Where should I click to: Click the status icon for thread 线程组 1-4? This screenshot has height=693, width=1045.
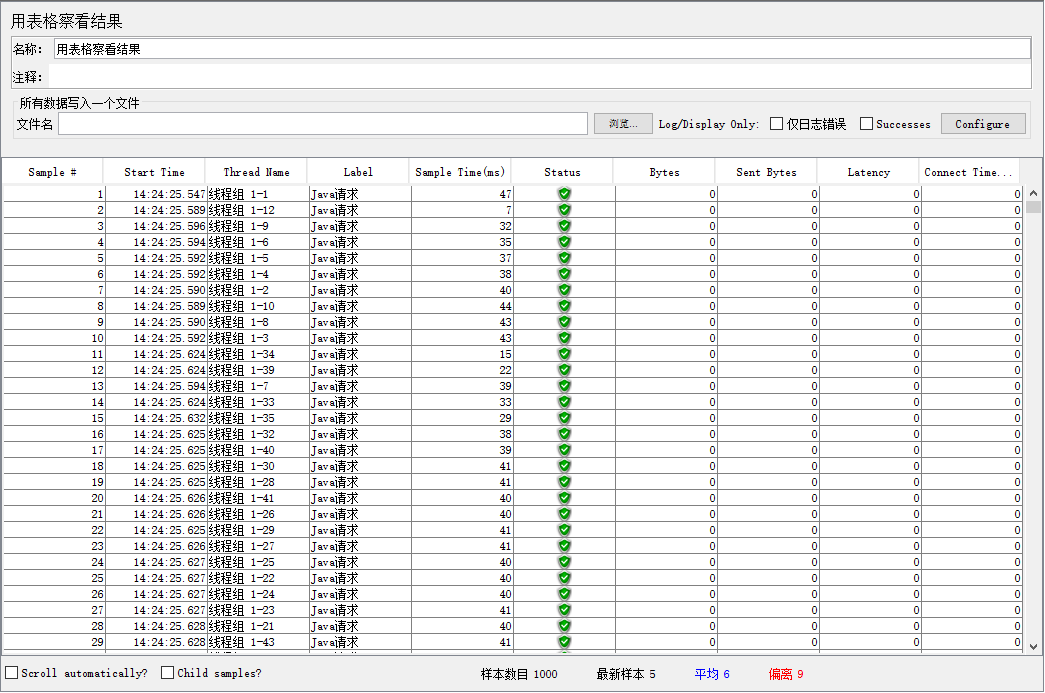pyautogui.click(x=564, y=274)
